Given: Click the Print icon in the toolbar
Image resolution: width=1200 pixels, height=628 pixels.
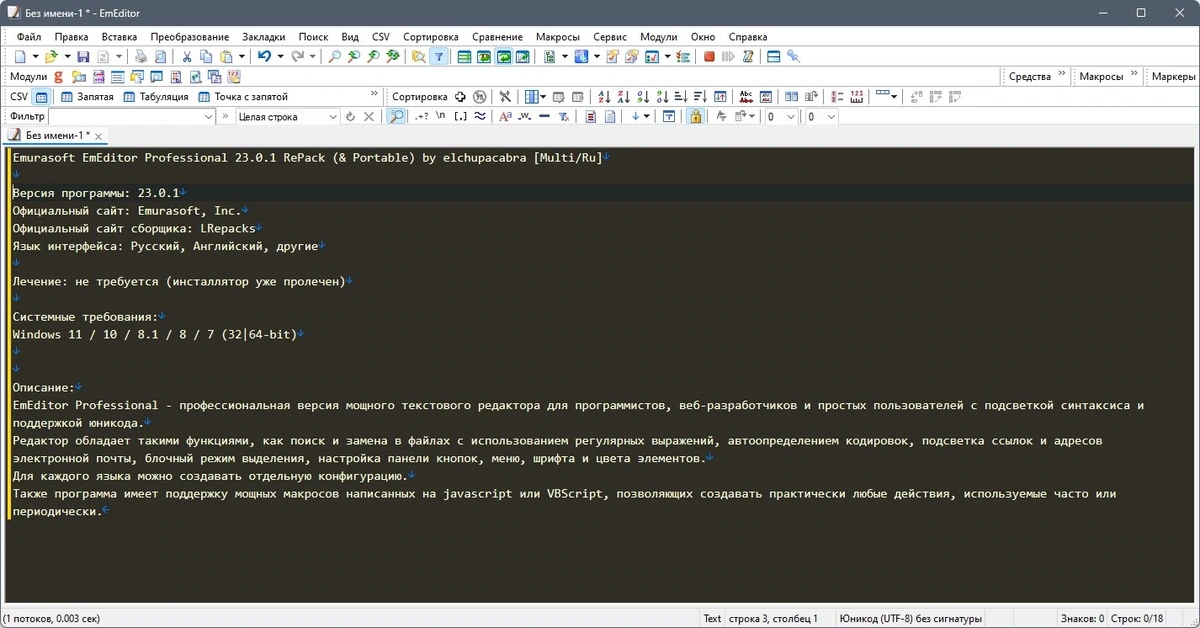Looking at the screenshot, I should 141,57.
